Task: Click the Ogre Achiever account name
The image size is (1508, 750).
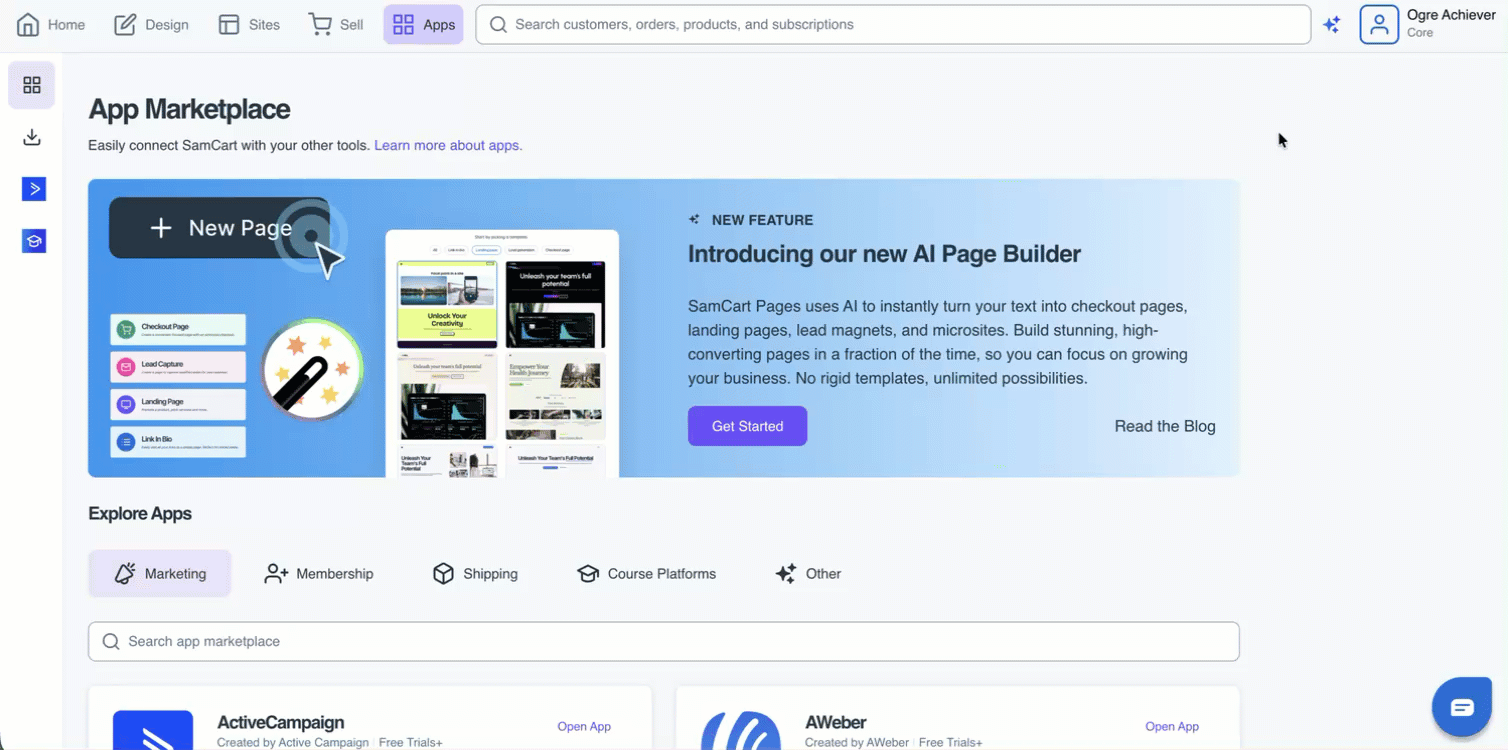Action: 1451,15
